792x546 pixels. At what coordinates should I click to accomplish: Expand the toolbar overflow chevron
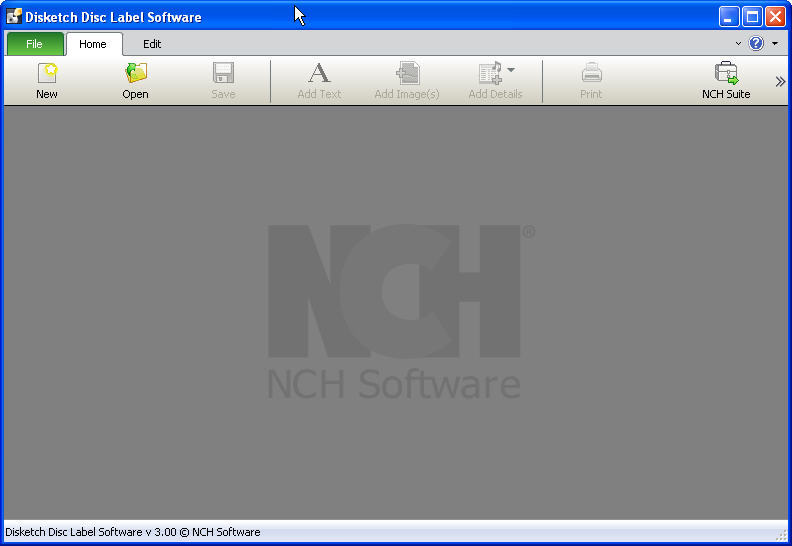(x=780, y=82)
